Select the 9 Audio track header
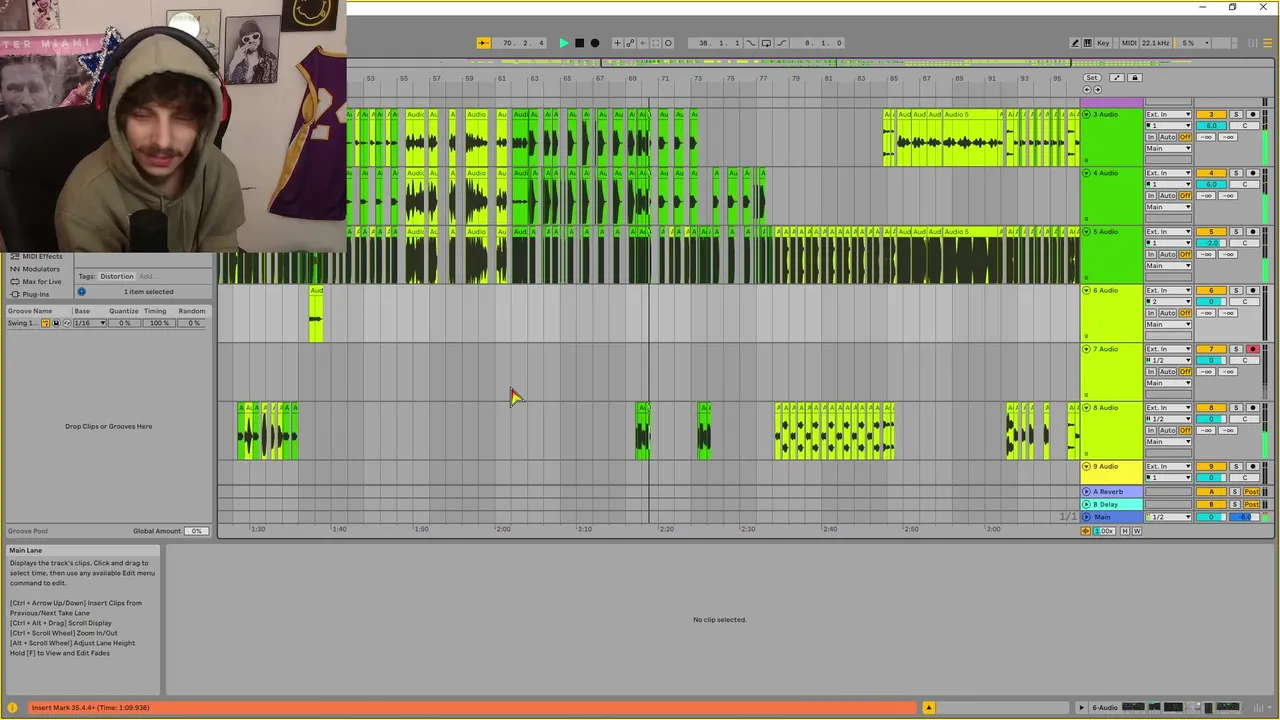 click(1112, 472)
